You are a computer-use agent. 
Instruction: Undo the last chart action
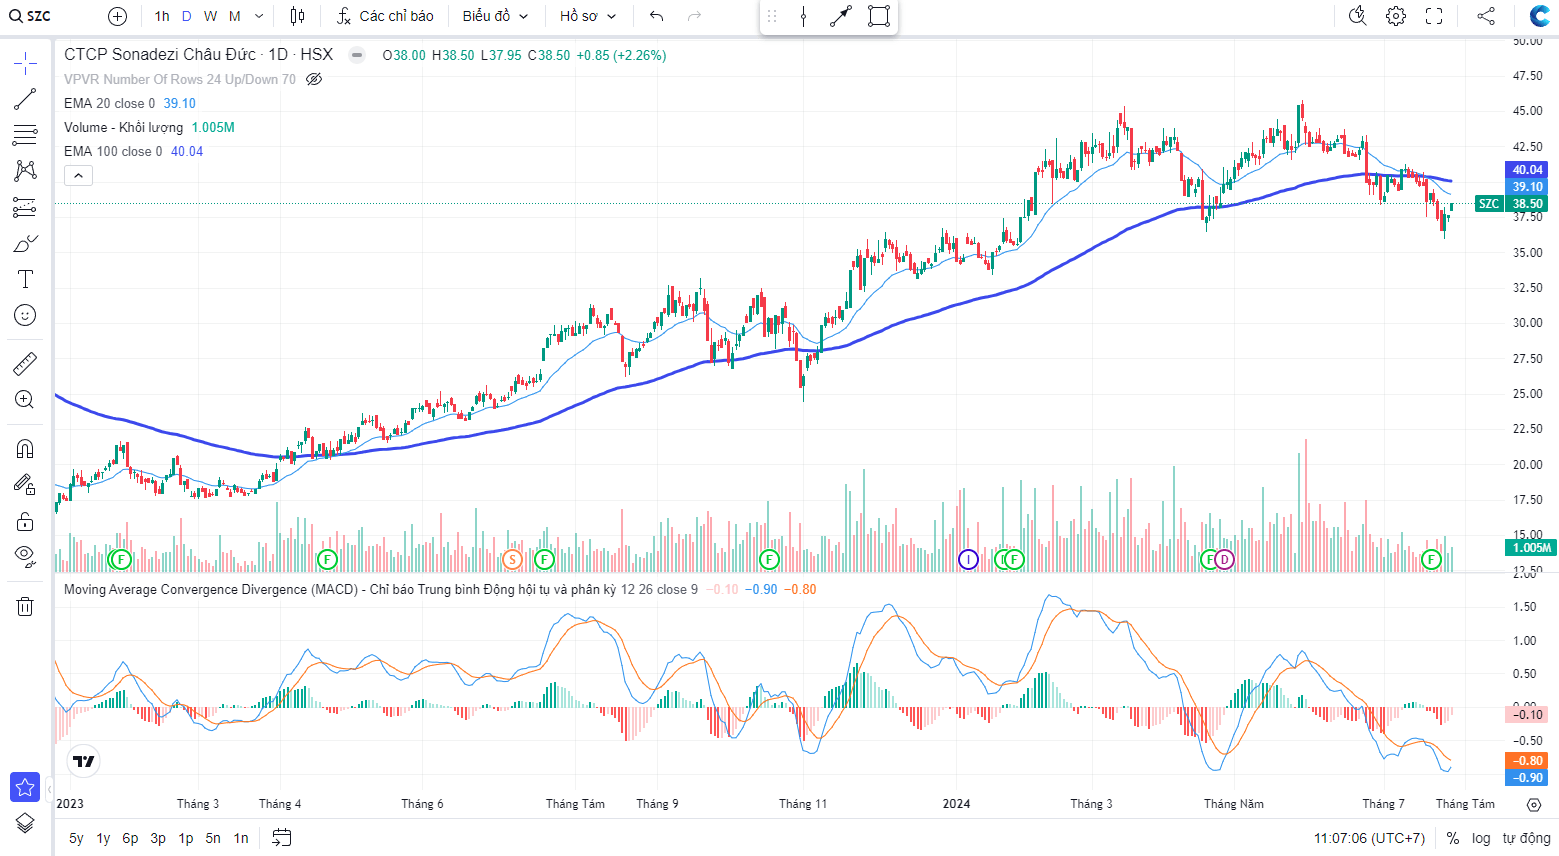tap(656, 16)
